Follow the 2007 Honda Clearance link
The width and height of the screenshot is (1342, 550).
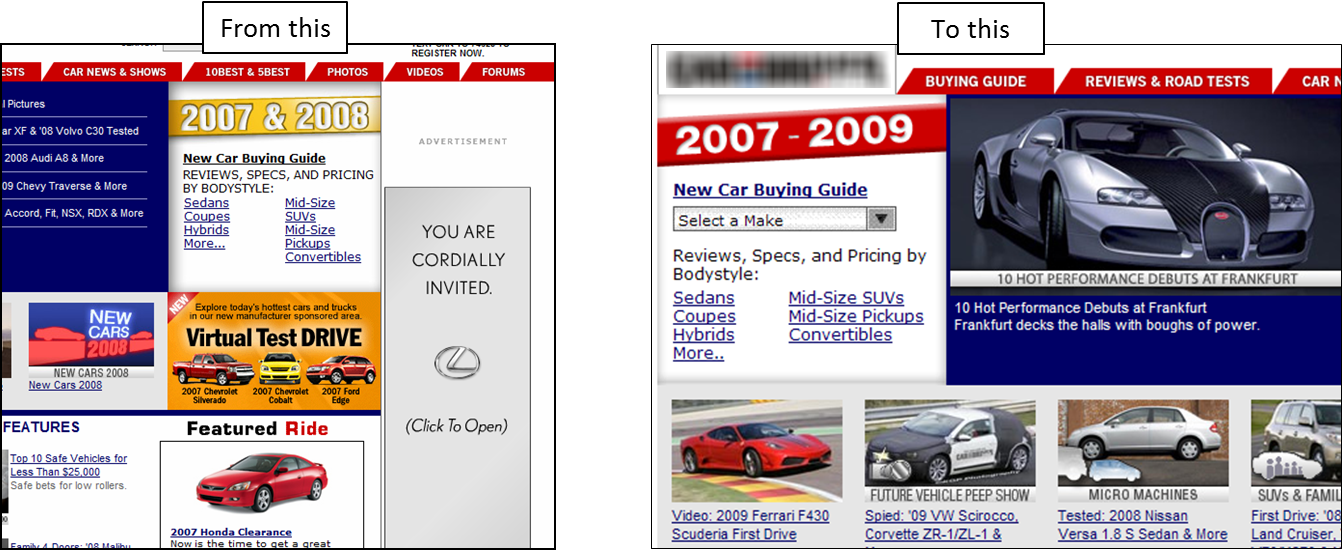pyautogui.click(x=231, y=532)
